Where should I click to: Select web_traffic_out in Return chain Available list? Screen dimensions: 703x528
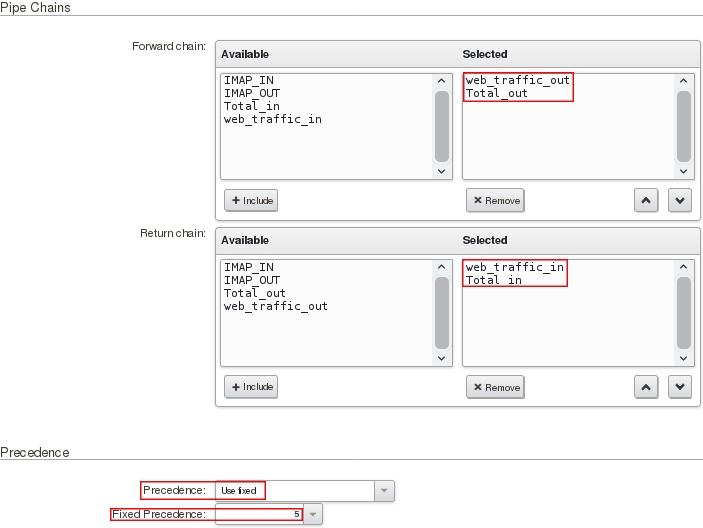(275, 306)
